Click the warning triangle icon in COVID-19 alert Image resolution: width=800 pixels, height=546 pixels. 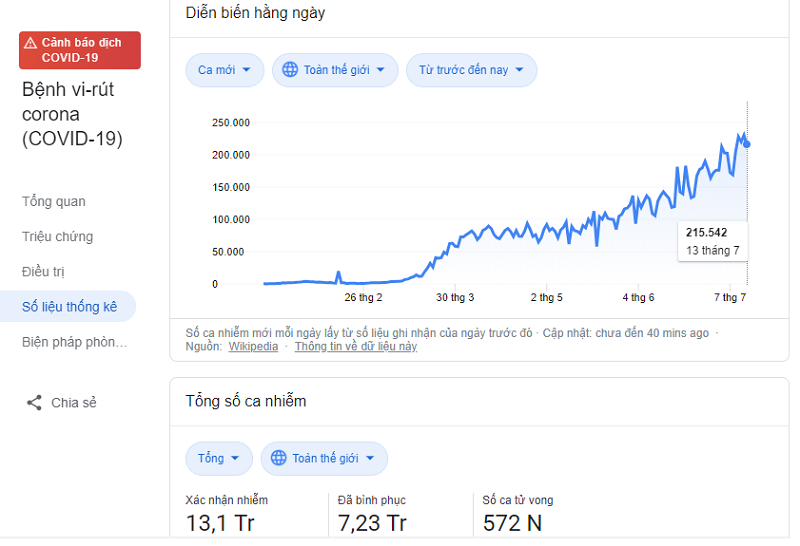[31, 43]
